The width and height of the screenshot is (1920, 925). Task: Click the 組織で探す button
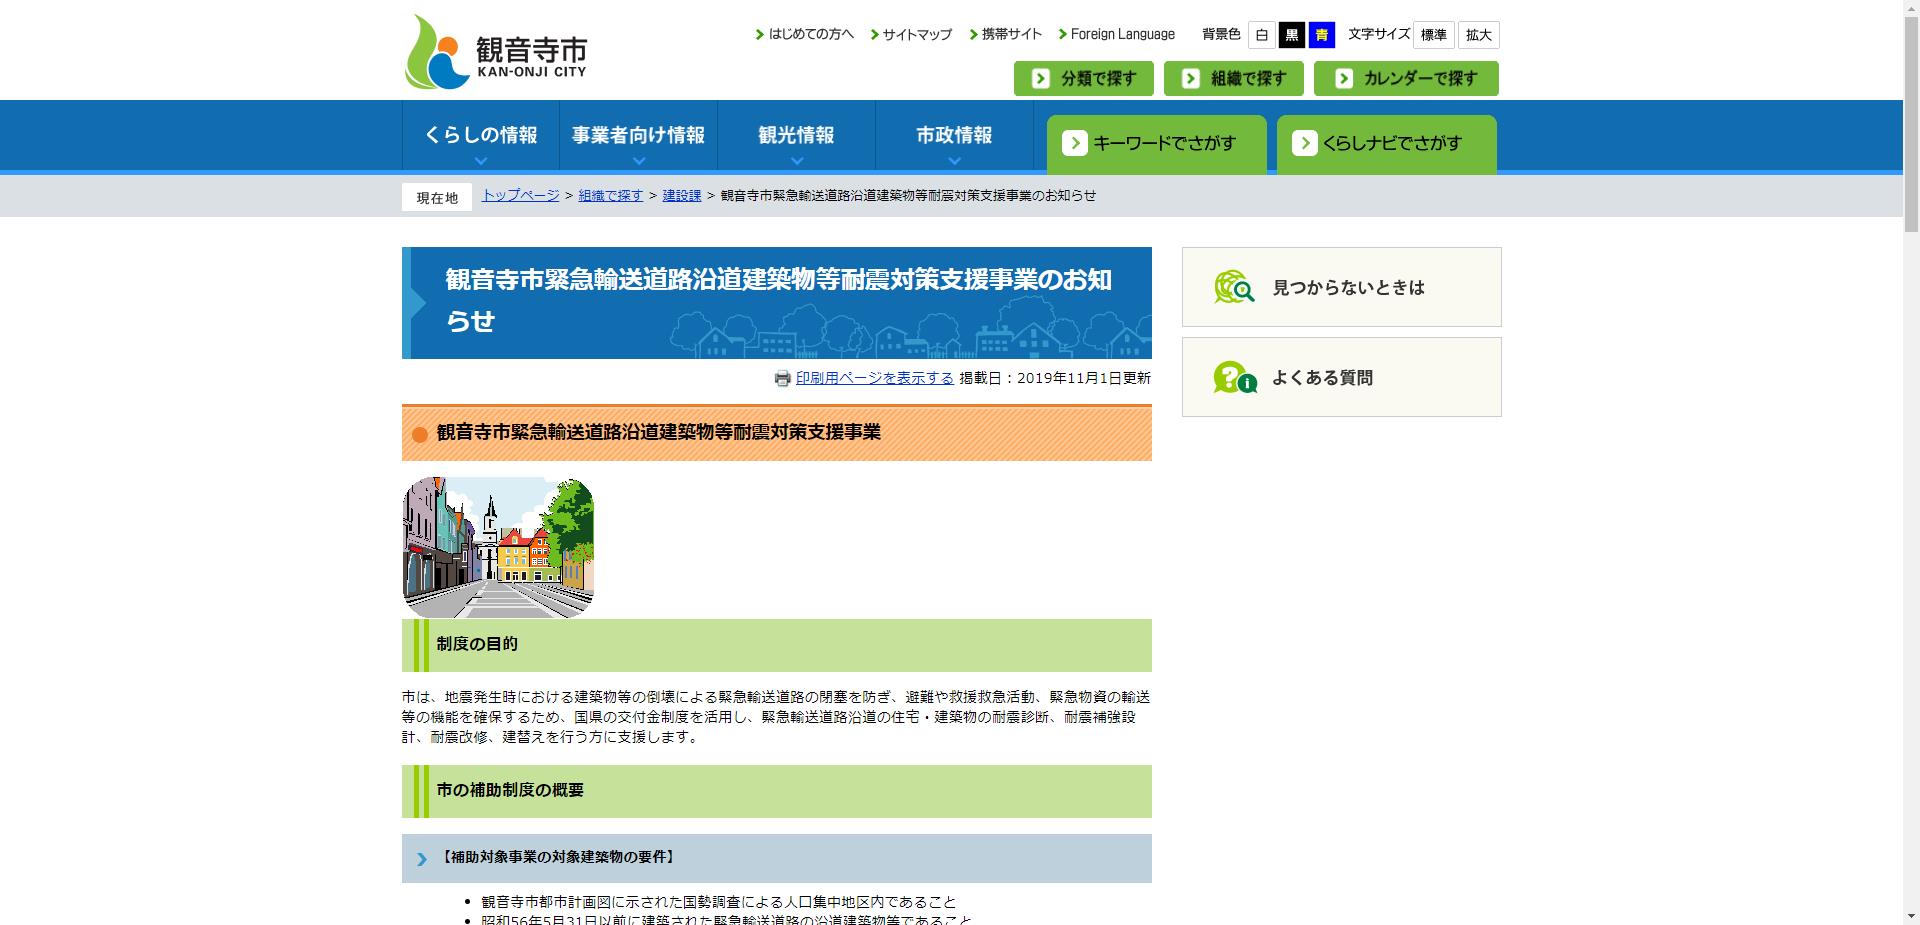point(1233,78)
